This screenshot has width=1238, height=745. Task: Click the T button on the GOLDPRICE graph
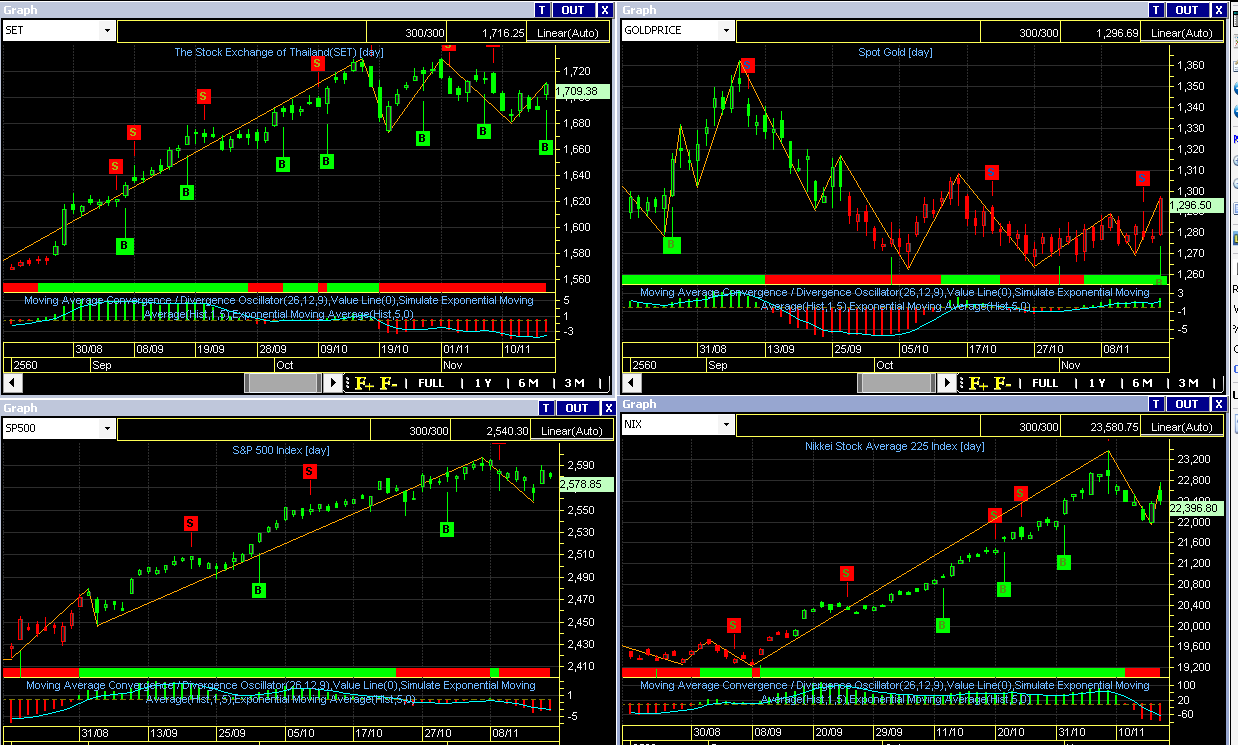[x=1156, y=10]
